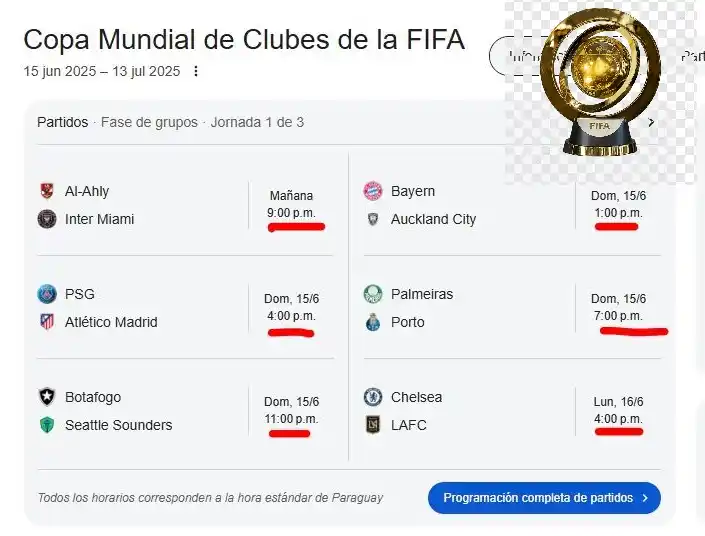This screenshot has height=536, width=705.
Task: Click the Seattle Sounders green logo
Action: pyautogui.click(x=47, y=425)
